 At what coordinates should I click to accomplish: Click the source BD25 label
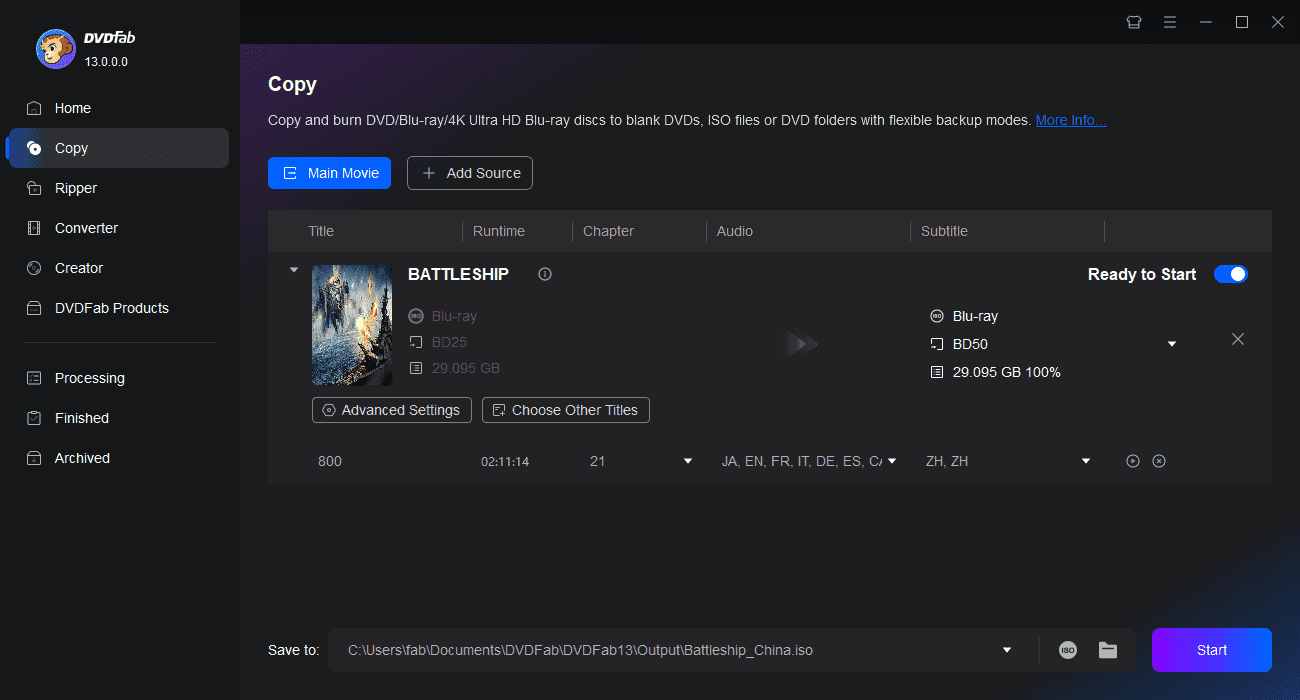coord(449,342)
